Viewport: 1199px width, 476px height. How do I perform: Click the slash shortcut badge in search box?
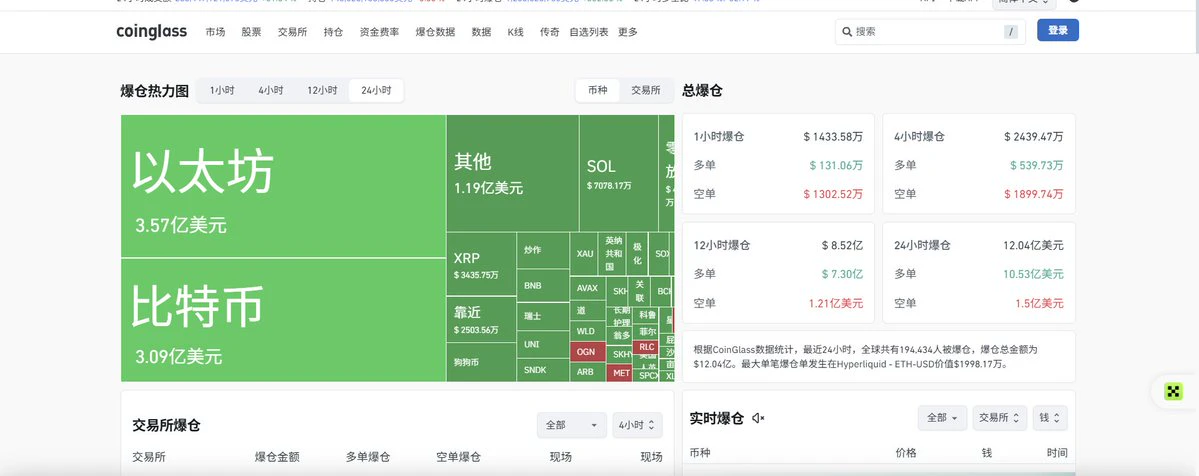pyautogui.click(x=1011, y=32)
